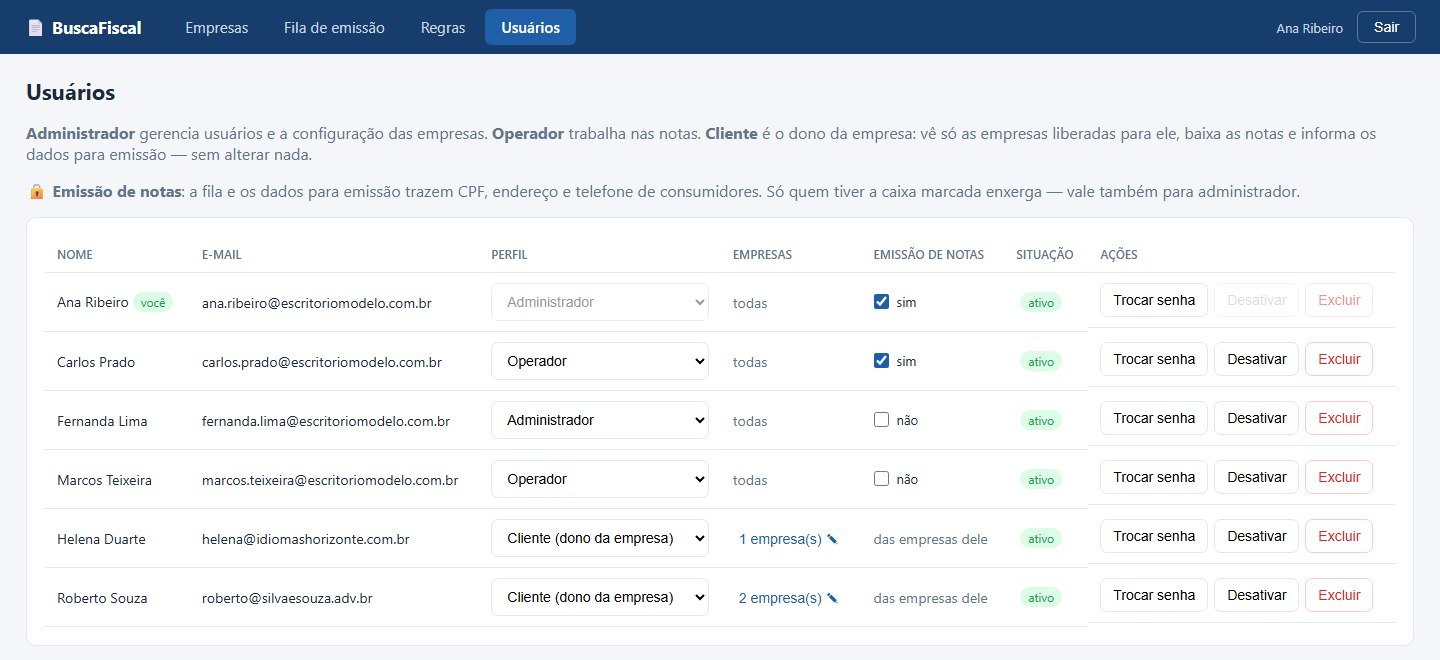Click Excluir for Marcos Teixeira
1440x660 pixels.
click(1339, 477)
